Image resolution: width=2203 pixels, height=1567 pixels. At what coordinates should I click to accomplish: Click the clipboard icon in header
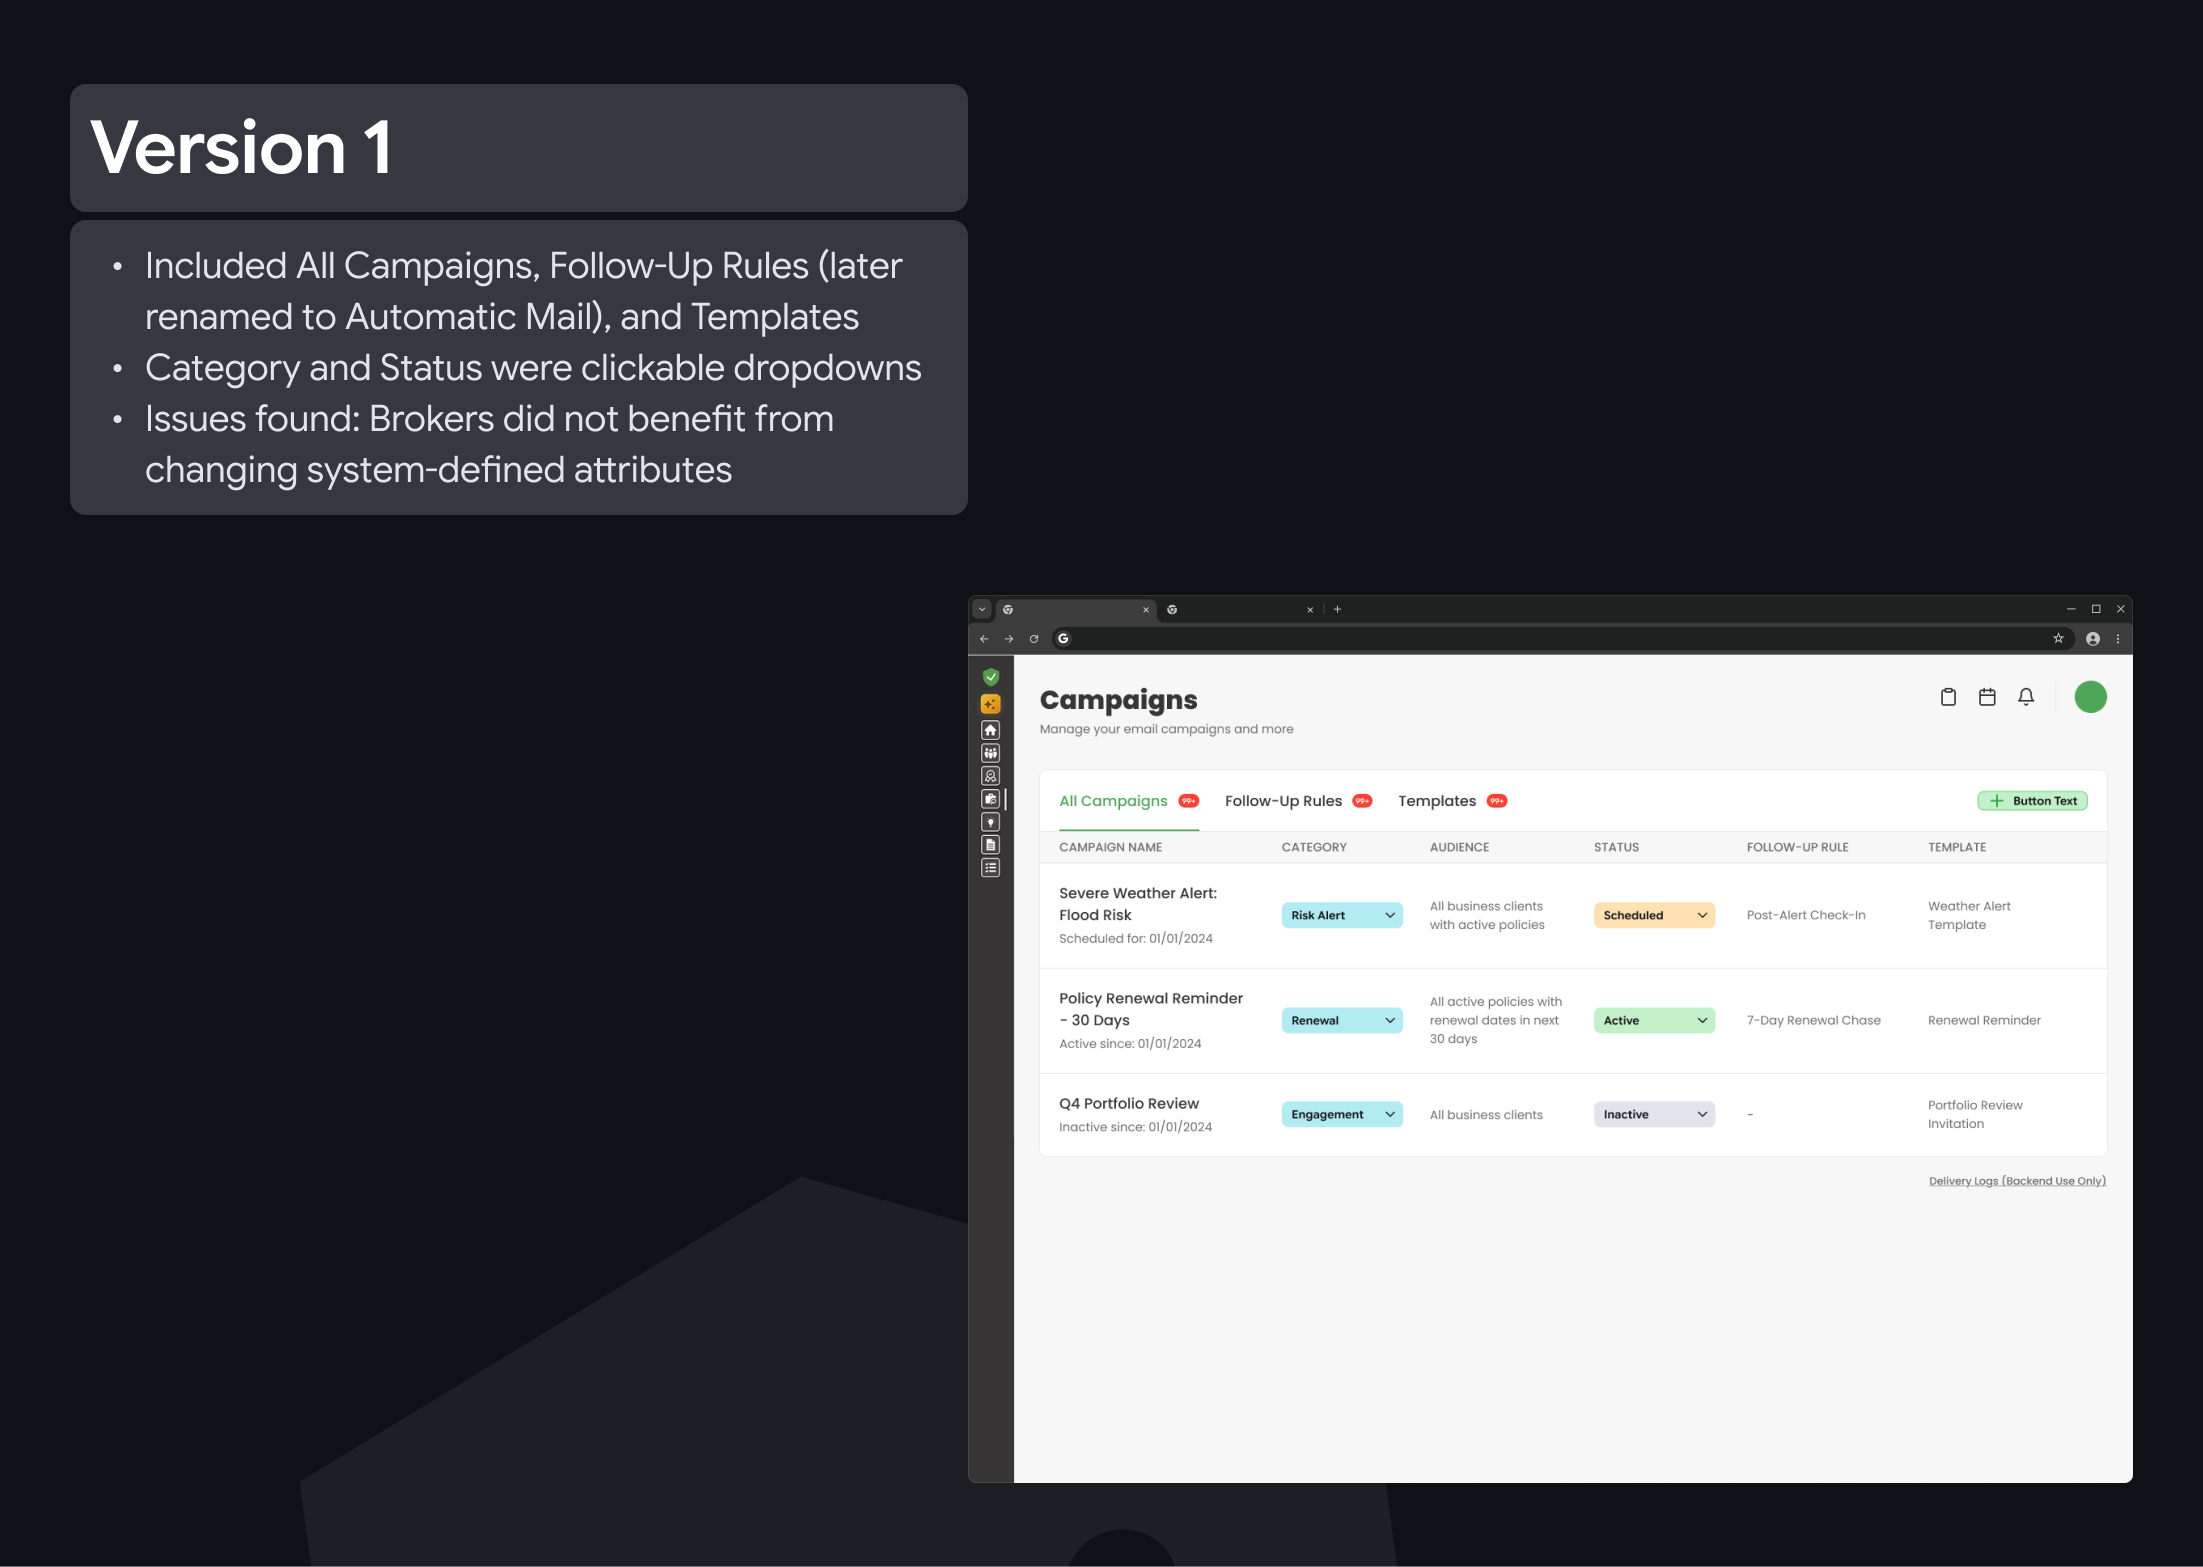[x=1948, y=697]
